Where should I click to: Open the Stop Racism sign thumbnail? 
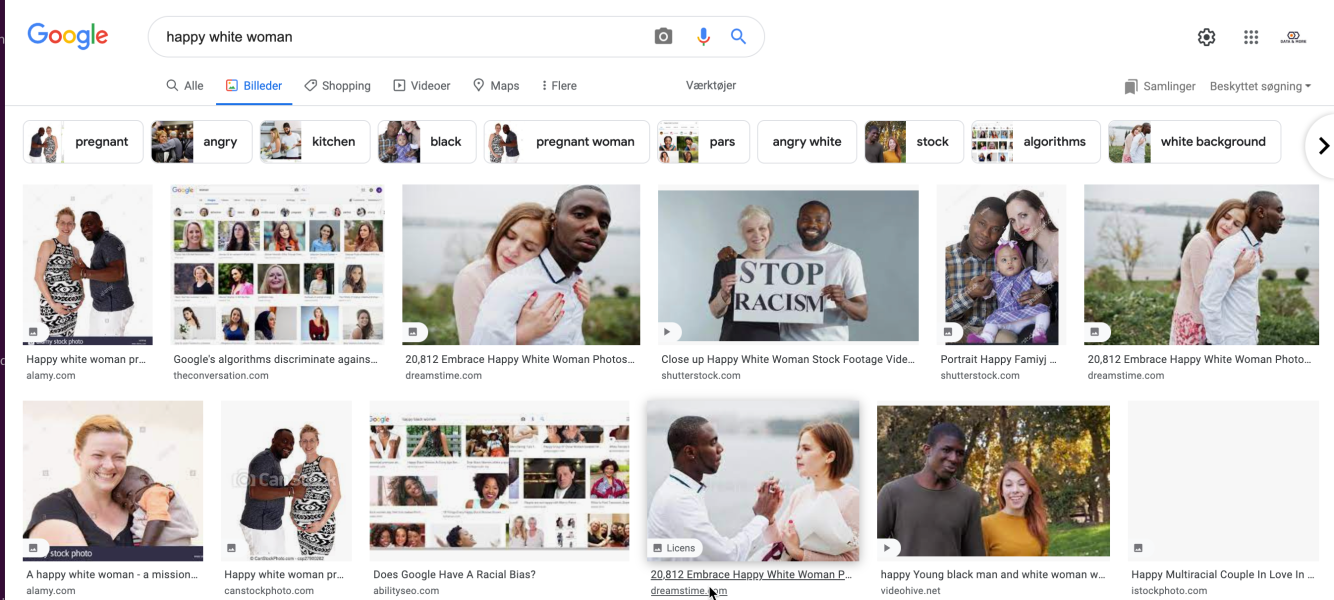tap(788, 266)
